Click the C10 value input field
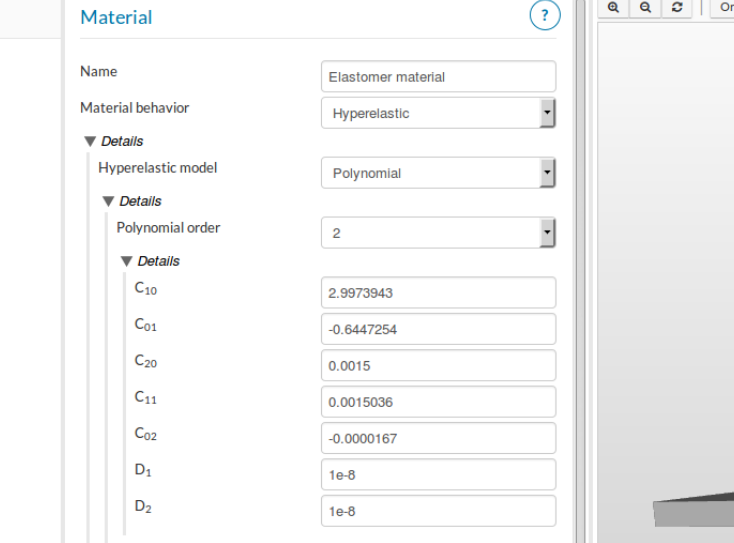The height and width of the screenshot is (543, 734). pos(438,293)
